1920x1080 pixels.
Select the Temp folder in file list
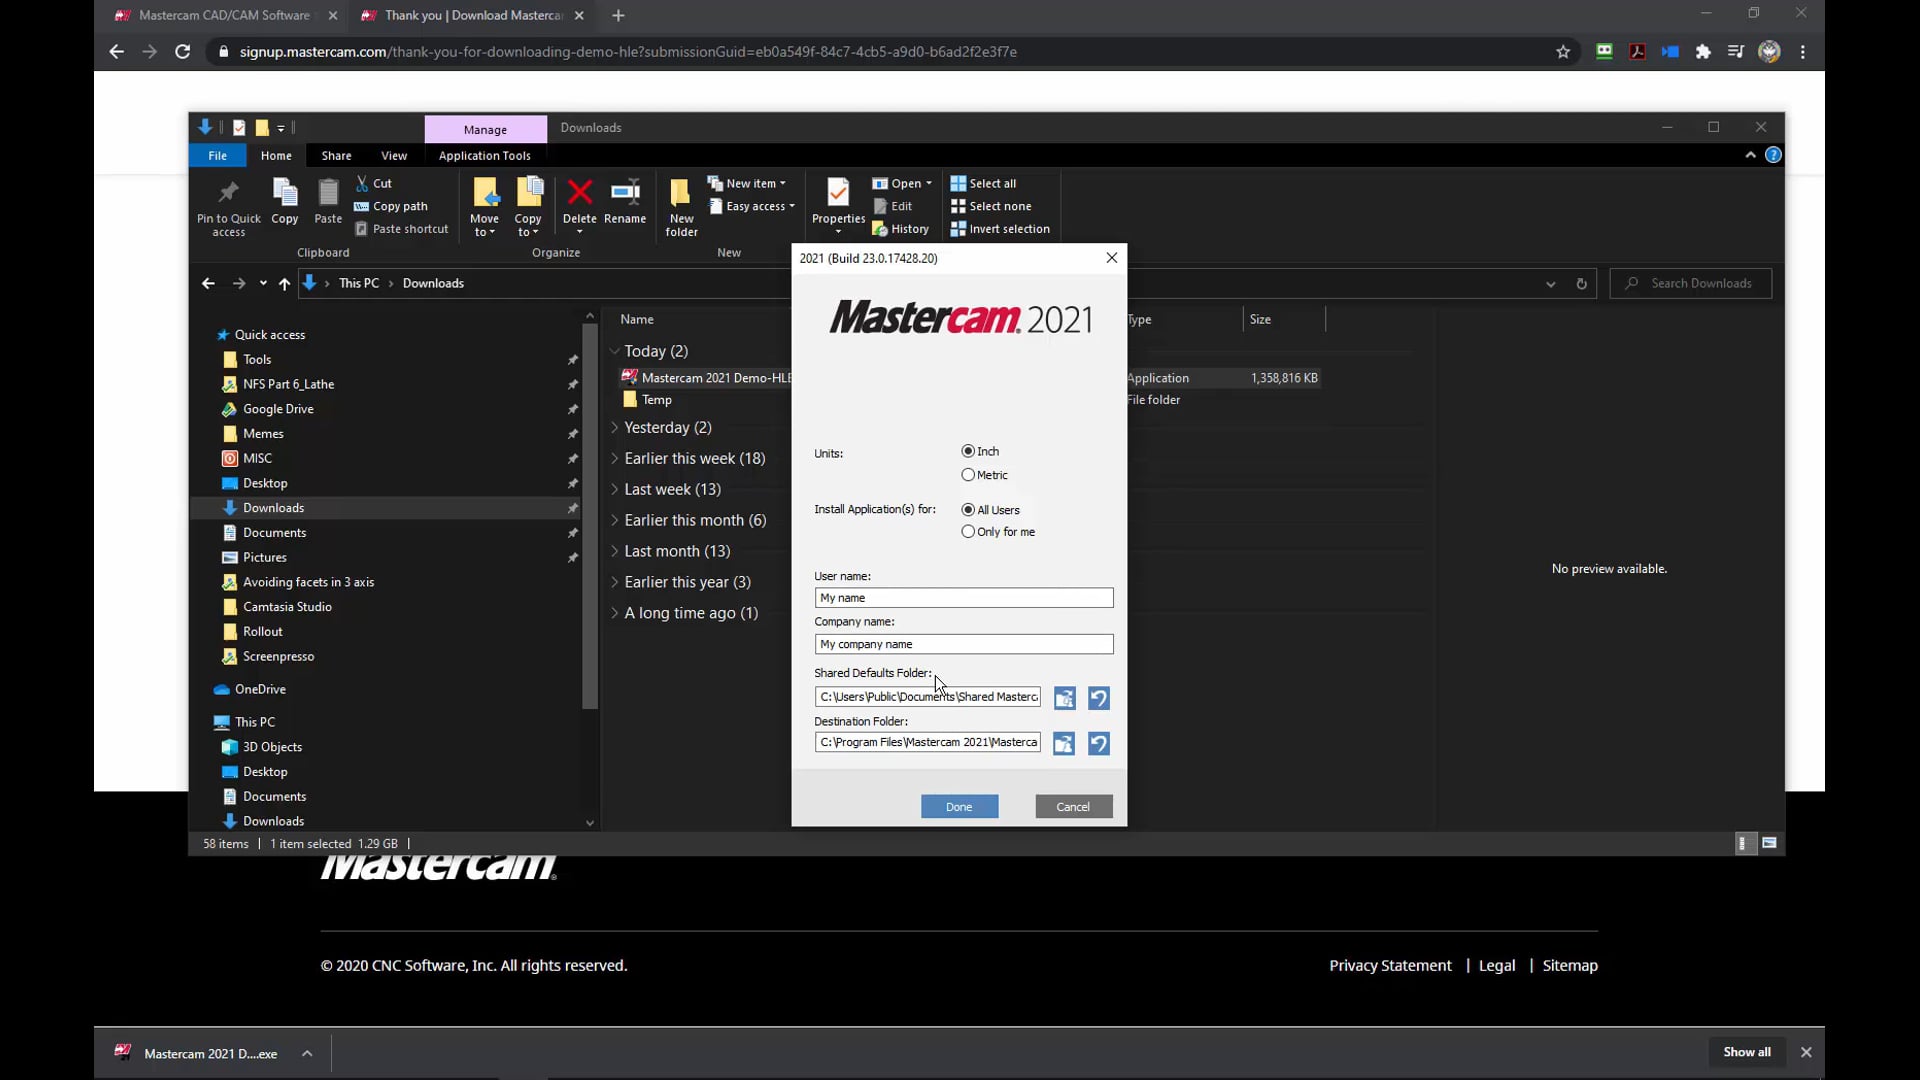coord(656,400)
